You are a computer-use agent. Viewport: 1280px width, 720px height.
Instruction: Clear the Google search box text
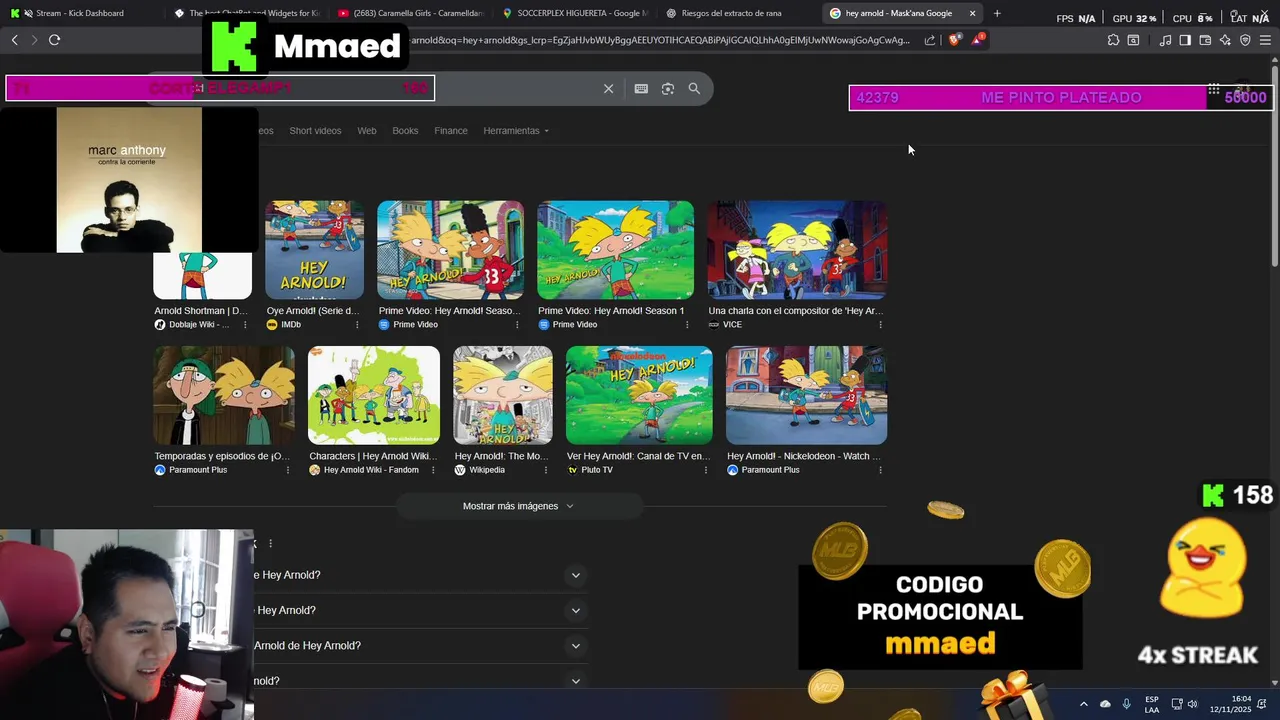tap(608, 89)
